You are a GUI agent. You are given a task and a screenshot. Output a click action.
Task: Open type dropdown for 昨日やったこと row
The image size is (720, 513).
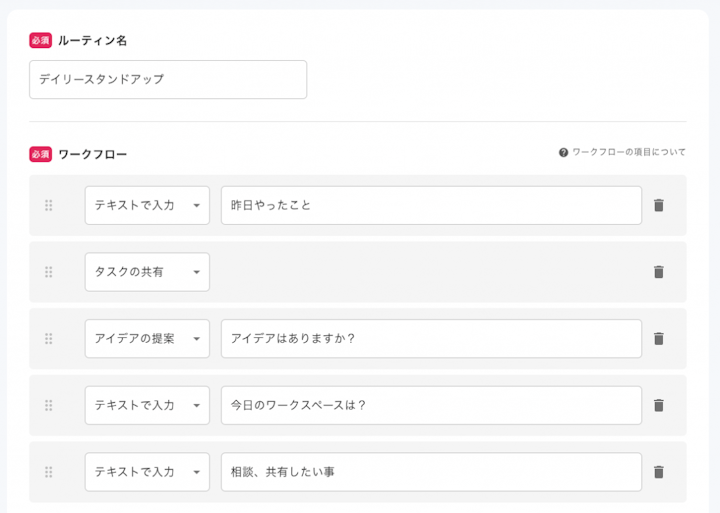point(147,205)
